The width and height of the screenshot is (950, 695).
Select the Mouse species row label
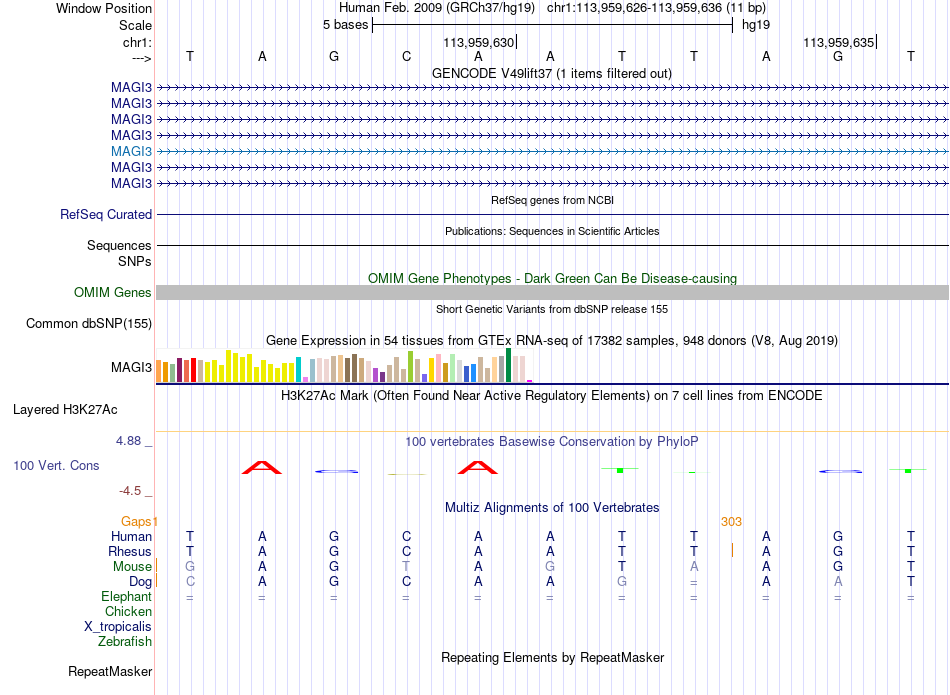point(132,567)
